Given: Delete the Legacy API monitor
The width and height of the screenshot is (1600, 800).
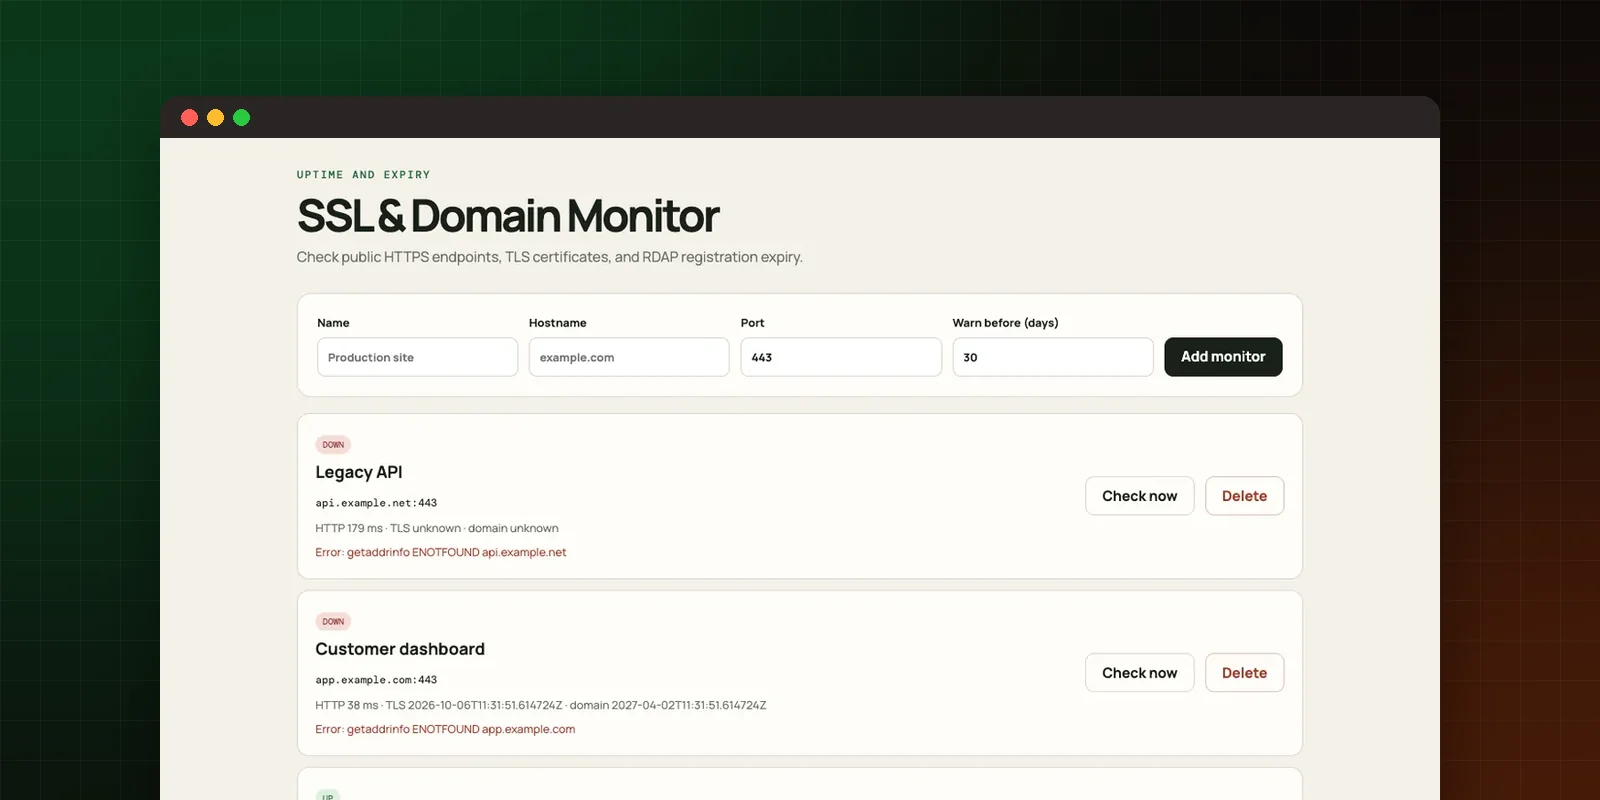Looking at the screenshot, I should (1244, 496).
